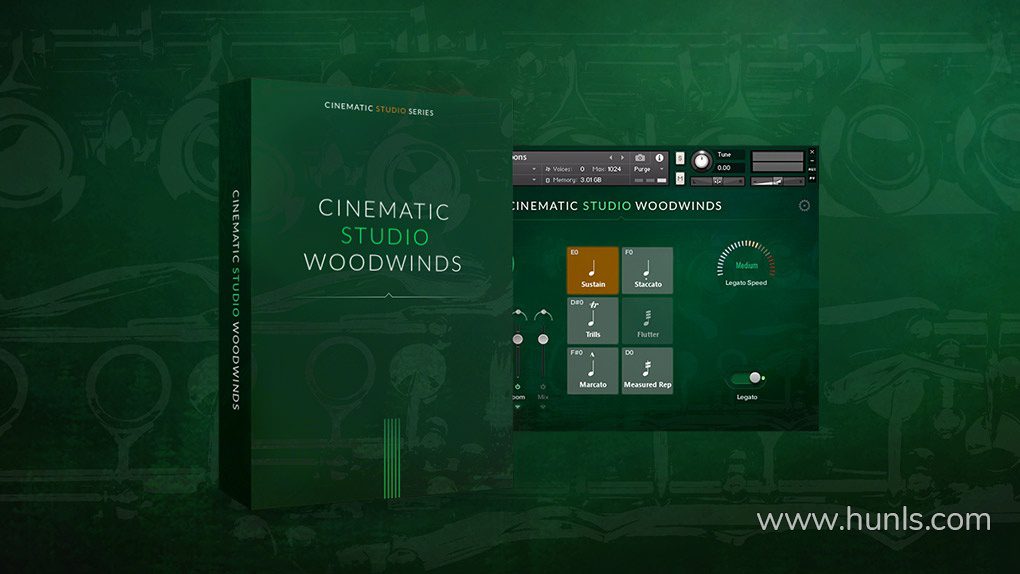1020x574 pixels.
Task: Click the Legato Speed dial
Action: point(746,262)
